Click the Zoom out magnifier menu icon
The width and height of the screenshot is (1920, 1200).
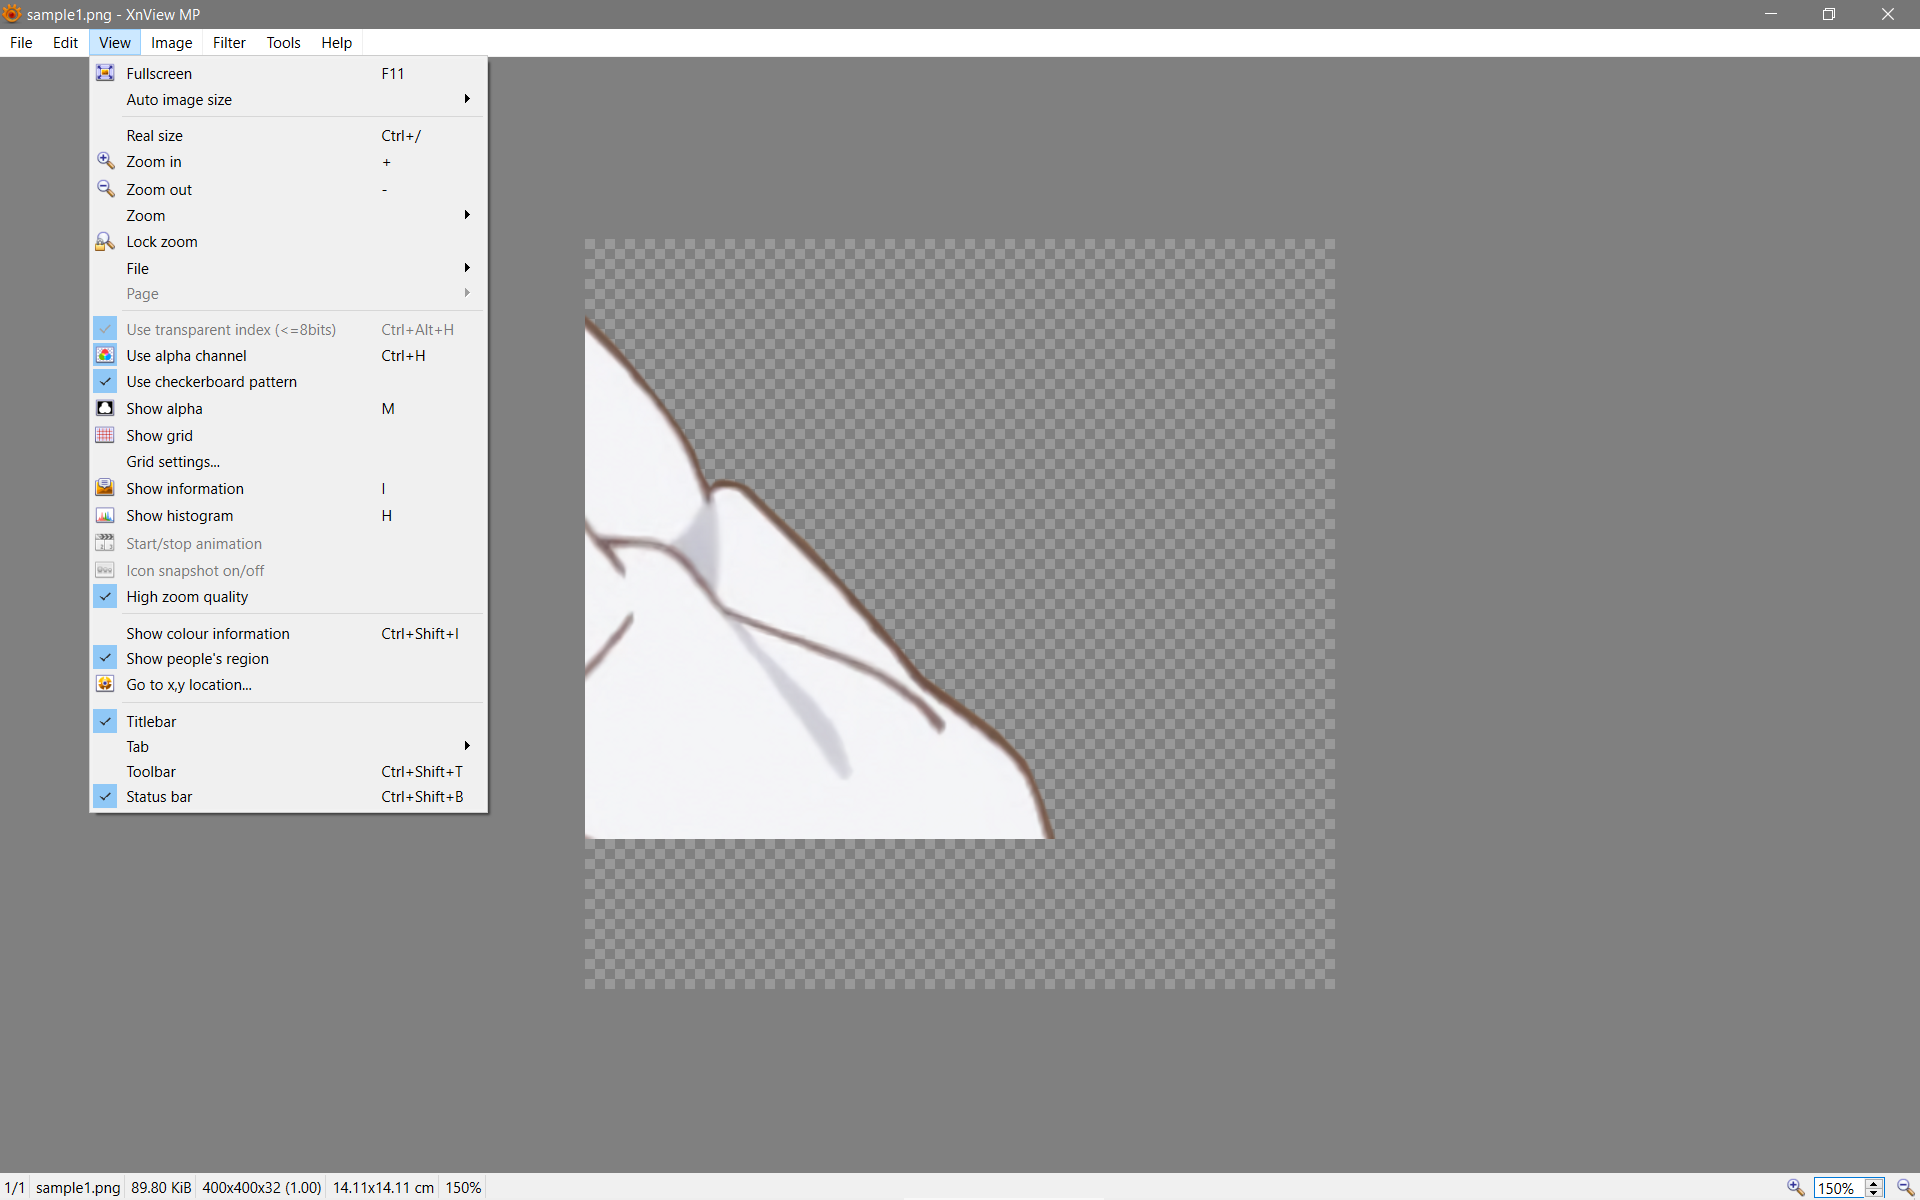coord(105,189)
